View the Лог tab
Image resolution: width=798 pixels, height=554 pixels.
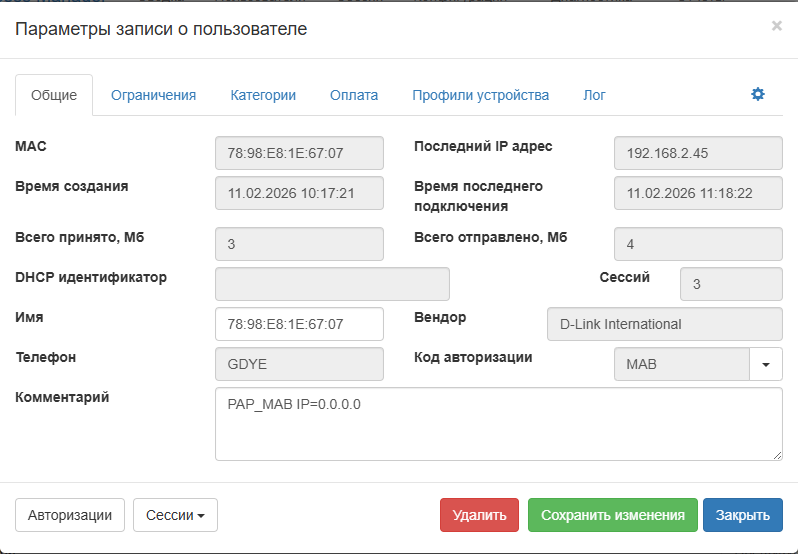click(x=594, y=95)
